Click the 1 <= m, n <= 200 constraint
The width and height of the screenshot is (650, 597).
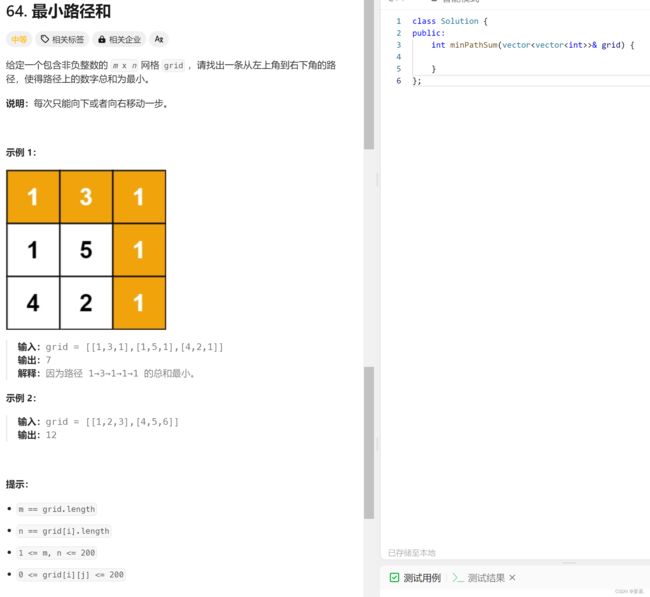57,553
